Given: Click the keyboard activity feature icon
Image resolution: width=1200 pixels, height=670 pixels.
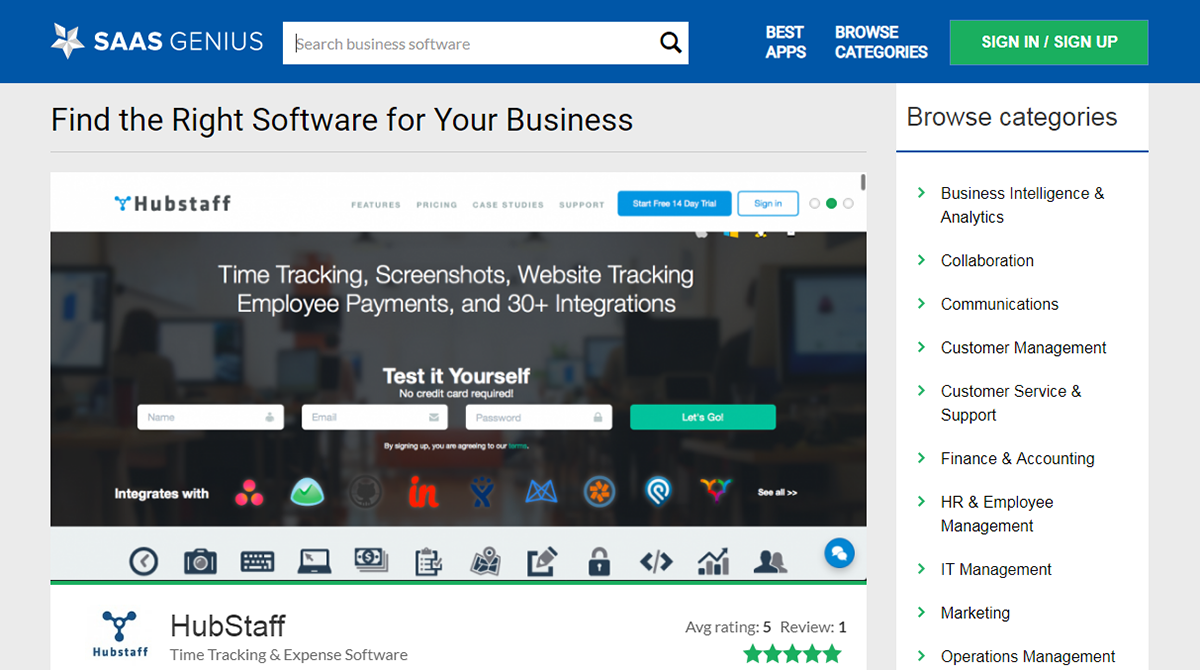Looking at the screenshot, I should pos(257,561).
